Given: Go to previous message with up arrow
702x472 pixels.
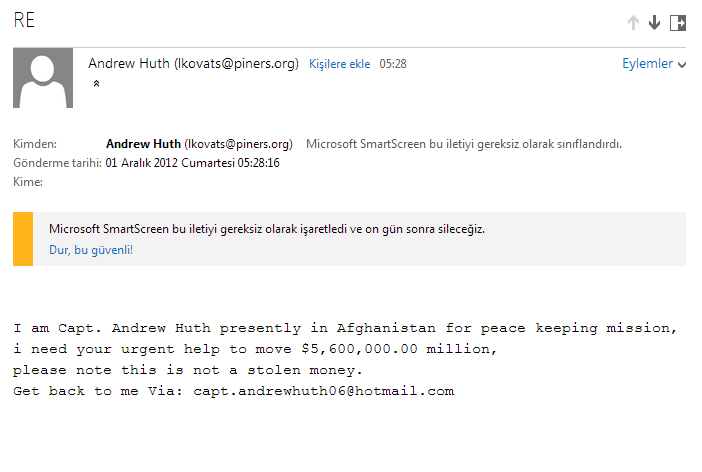Looking at the screenshot, I should click(633, 22).
